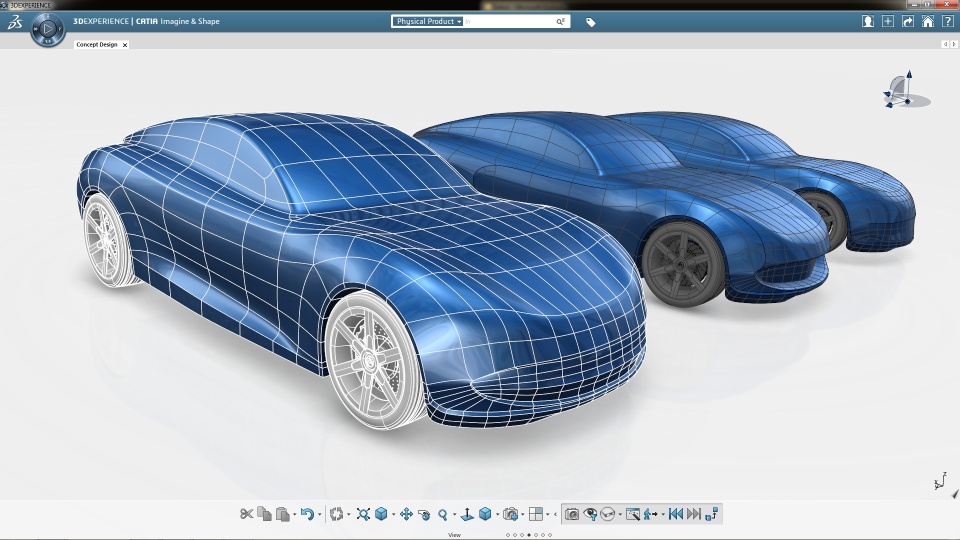
Task: Click the Undo arrow icon
Action: click(x=307, y=514)
